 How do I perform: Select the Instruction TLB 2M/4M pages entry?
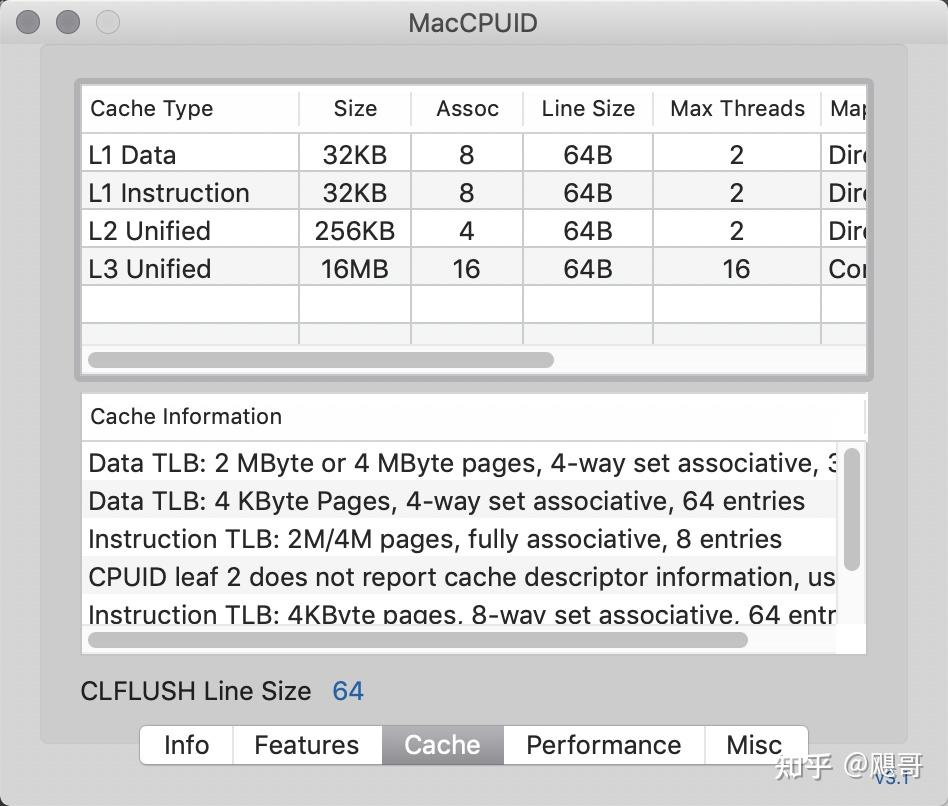(x=435, y=539)
